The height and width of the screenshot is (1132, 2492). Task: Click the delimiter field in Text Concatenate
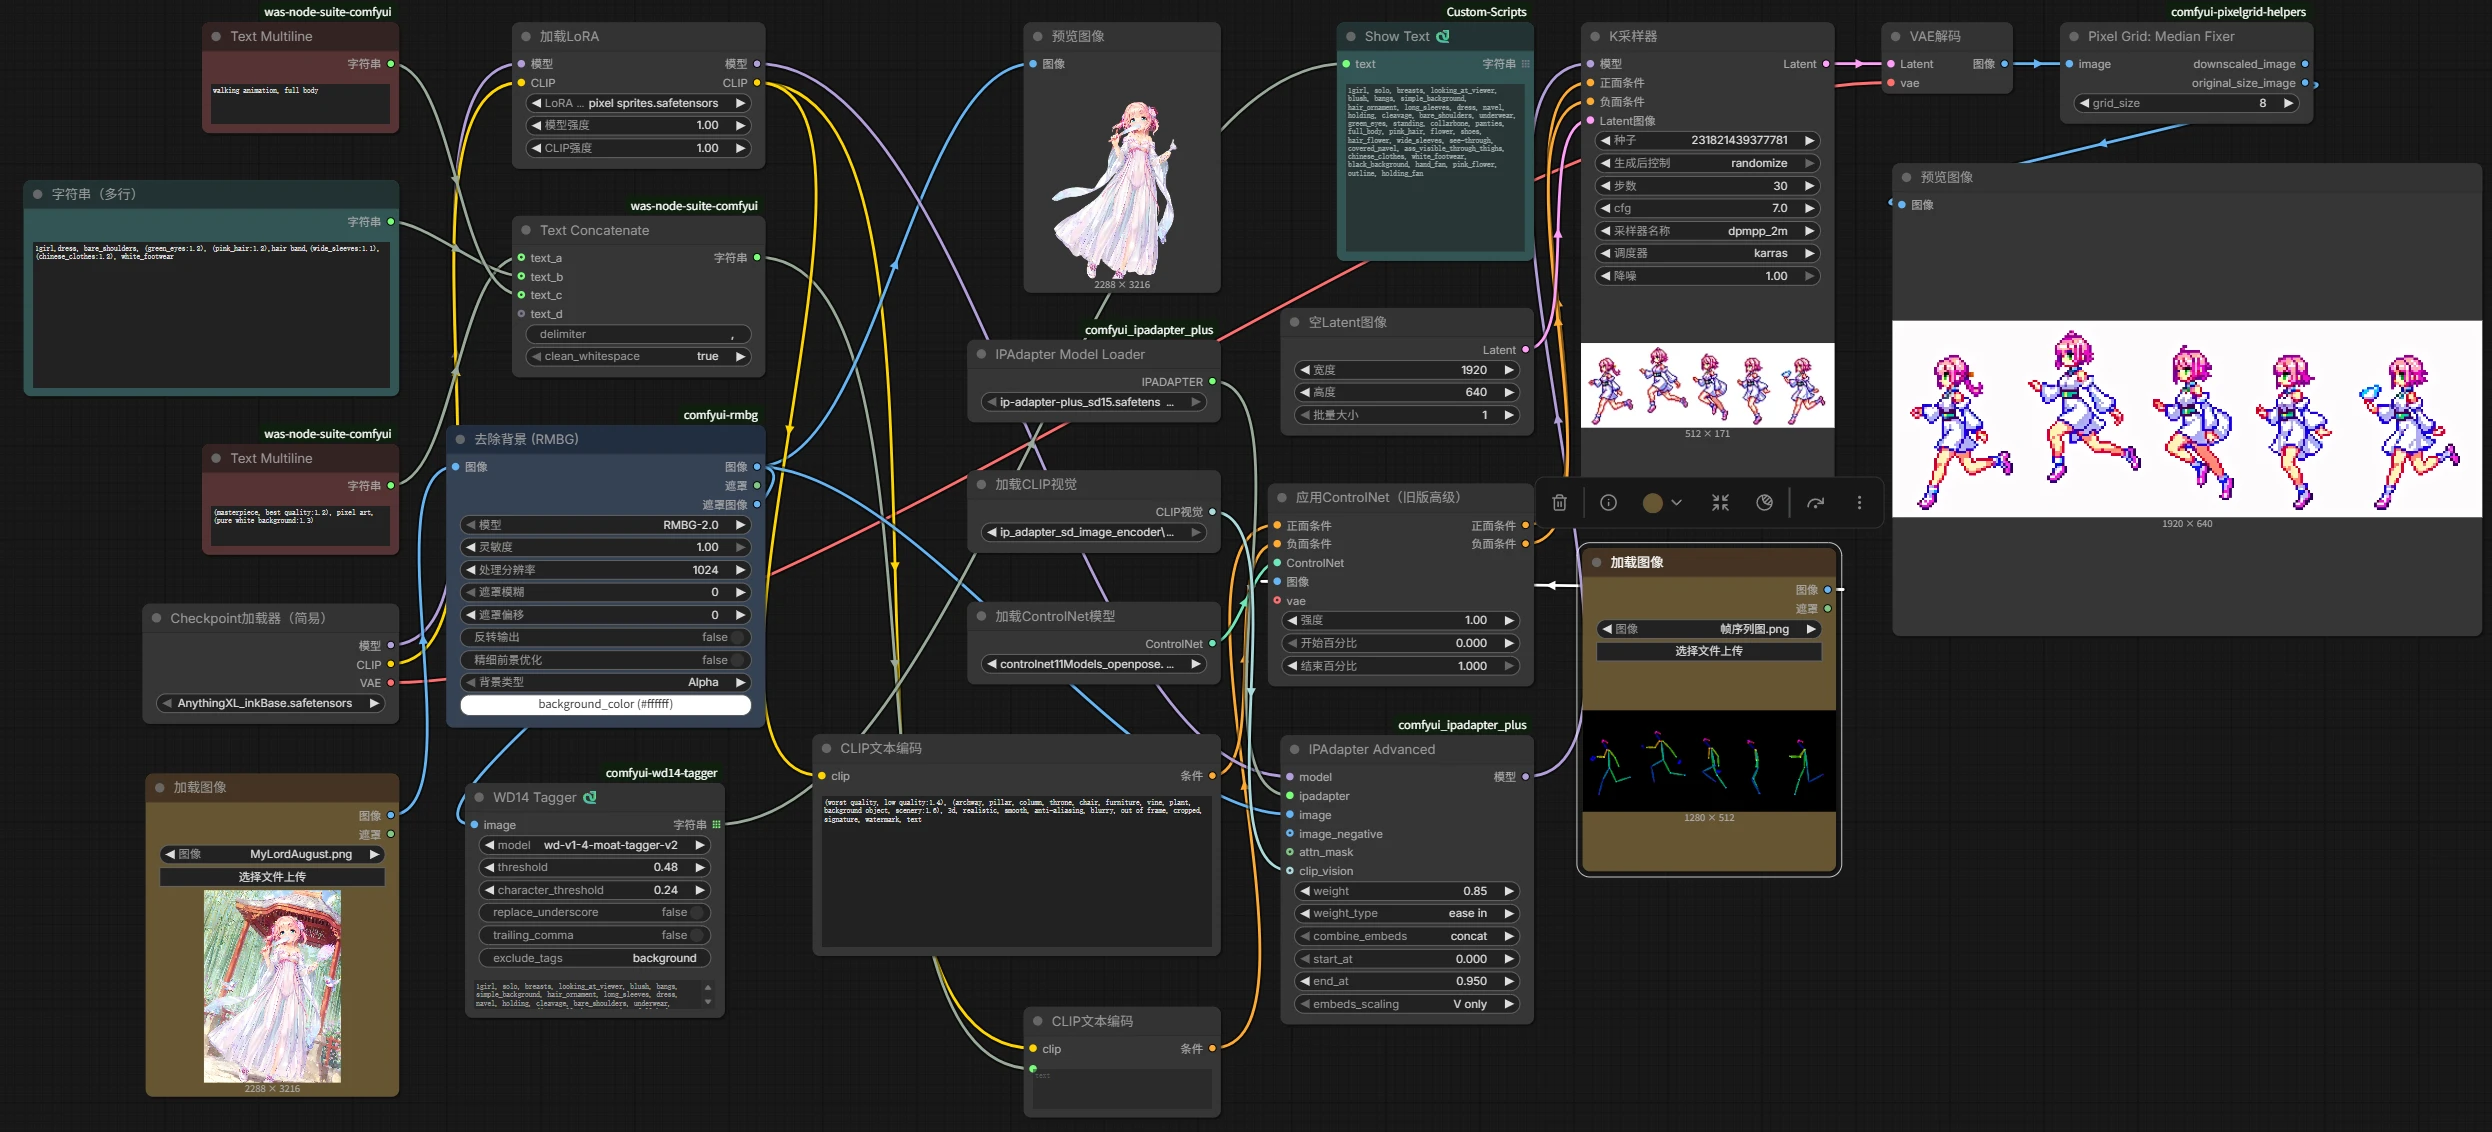[x=638, y=334]
